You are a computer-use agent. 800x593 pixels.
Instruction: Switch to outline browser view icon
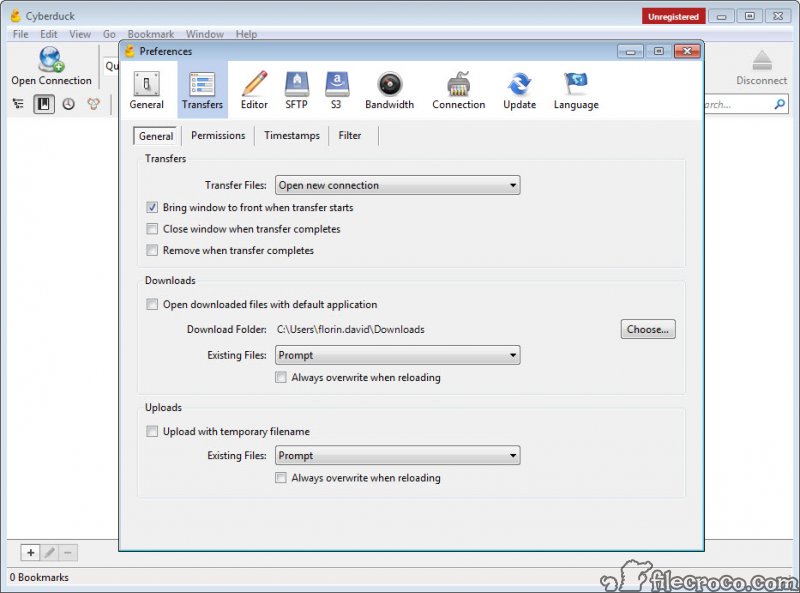pos(18,104)
